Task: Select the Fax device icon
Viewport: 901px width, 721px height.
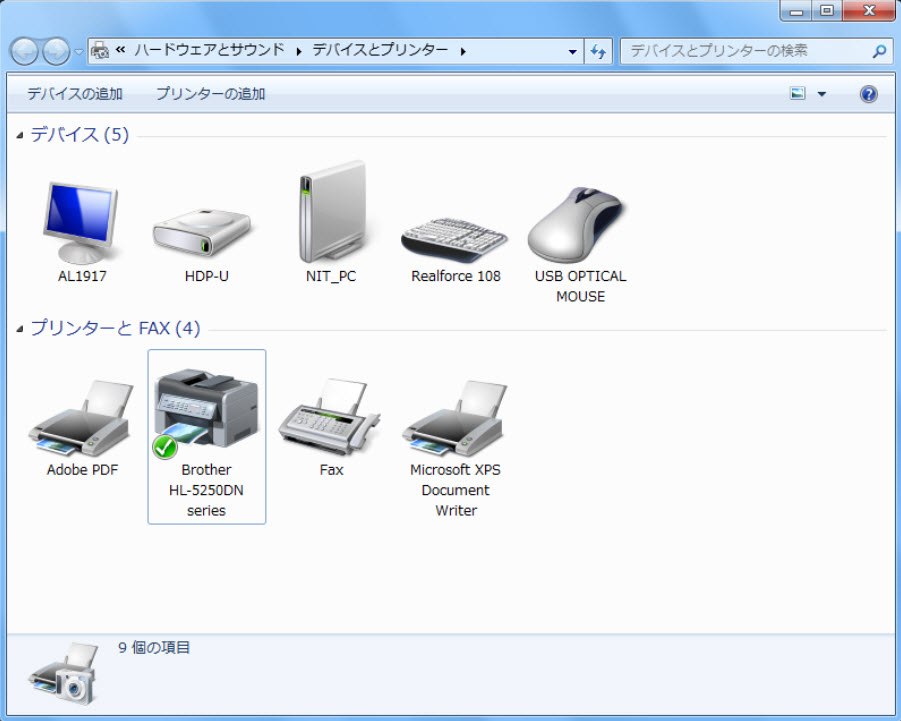Action: point(331,420)
